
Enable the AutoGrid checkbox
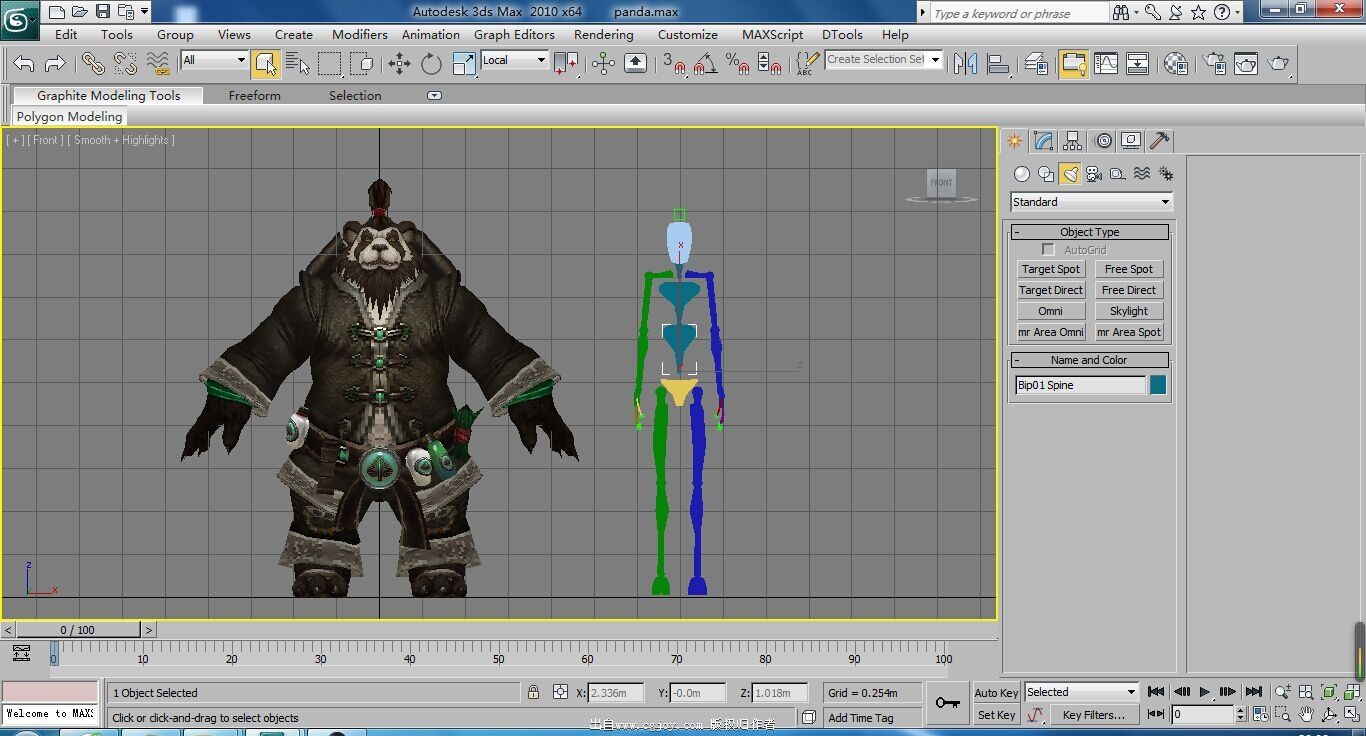[x=1048, y=250]
